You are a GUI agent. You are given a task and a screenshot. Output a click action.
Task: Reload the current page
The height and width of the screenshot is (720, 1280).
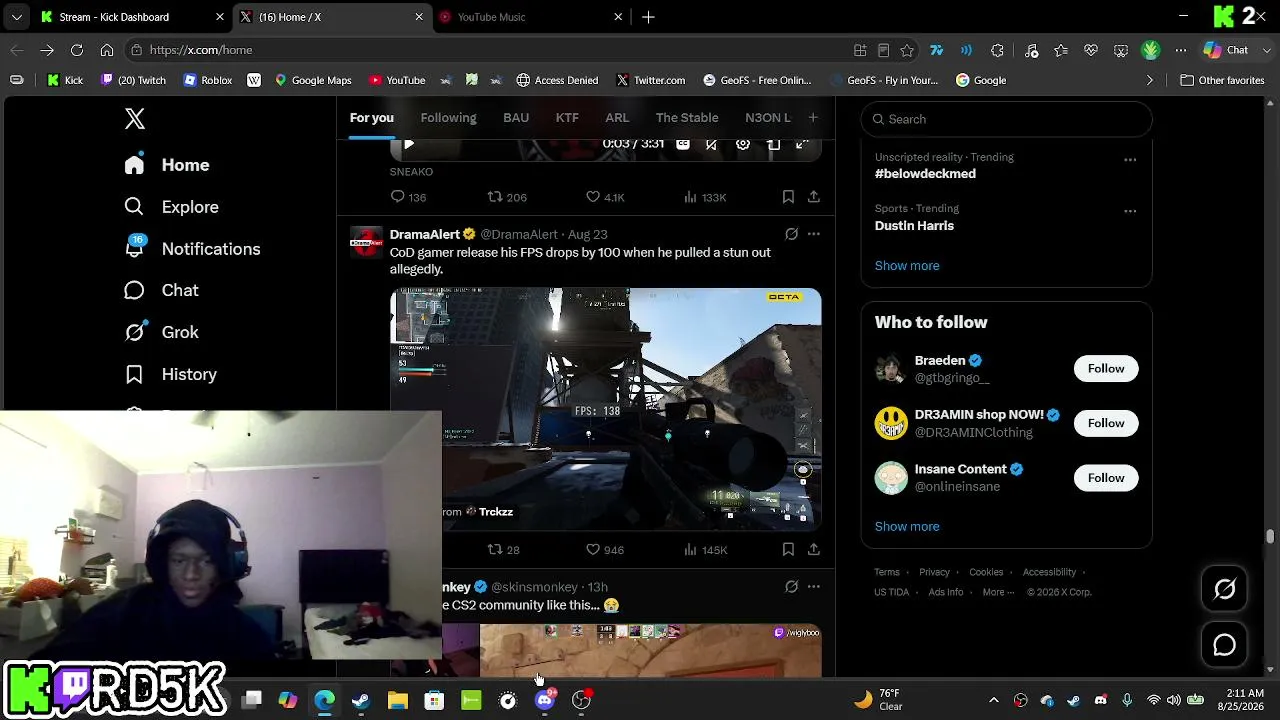(x=77, y=50)
